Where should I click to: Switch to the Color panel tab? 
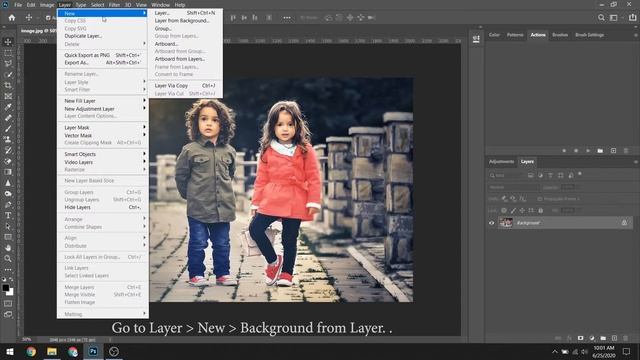pyautogui.click(x=494, y=35)
